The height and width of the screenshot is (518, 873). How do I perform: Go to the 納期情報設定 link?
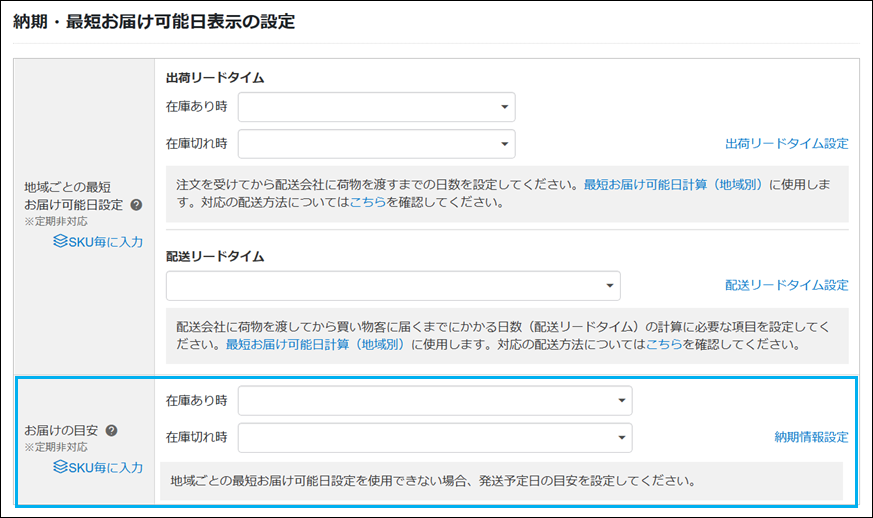811,437
